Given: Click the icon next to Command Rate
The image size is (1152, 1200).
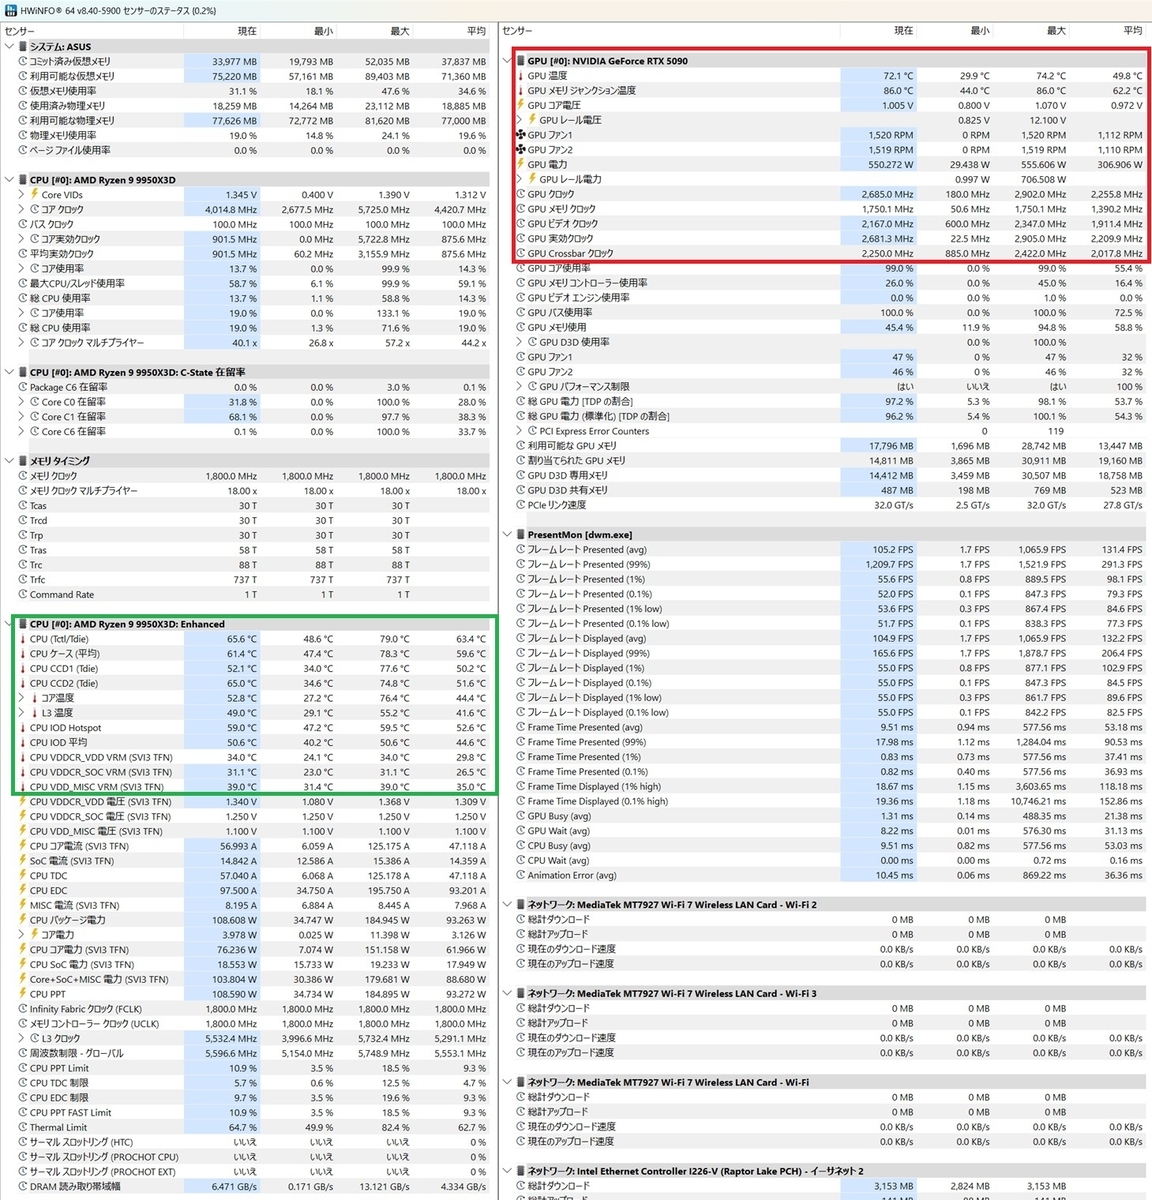Looking at the screenshot, I should [x=23, y=594].
